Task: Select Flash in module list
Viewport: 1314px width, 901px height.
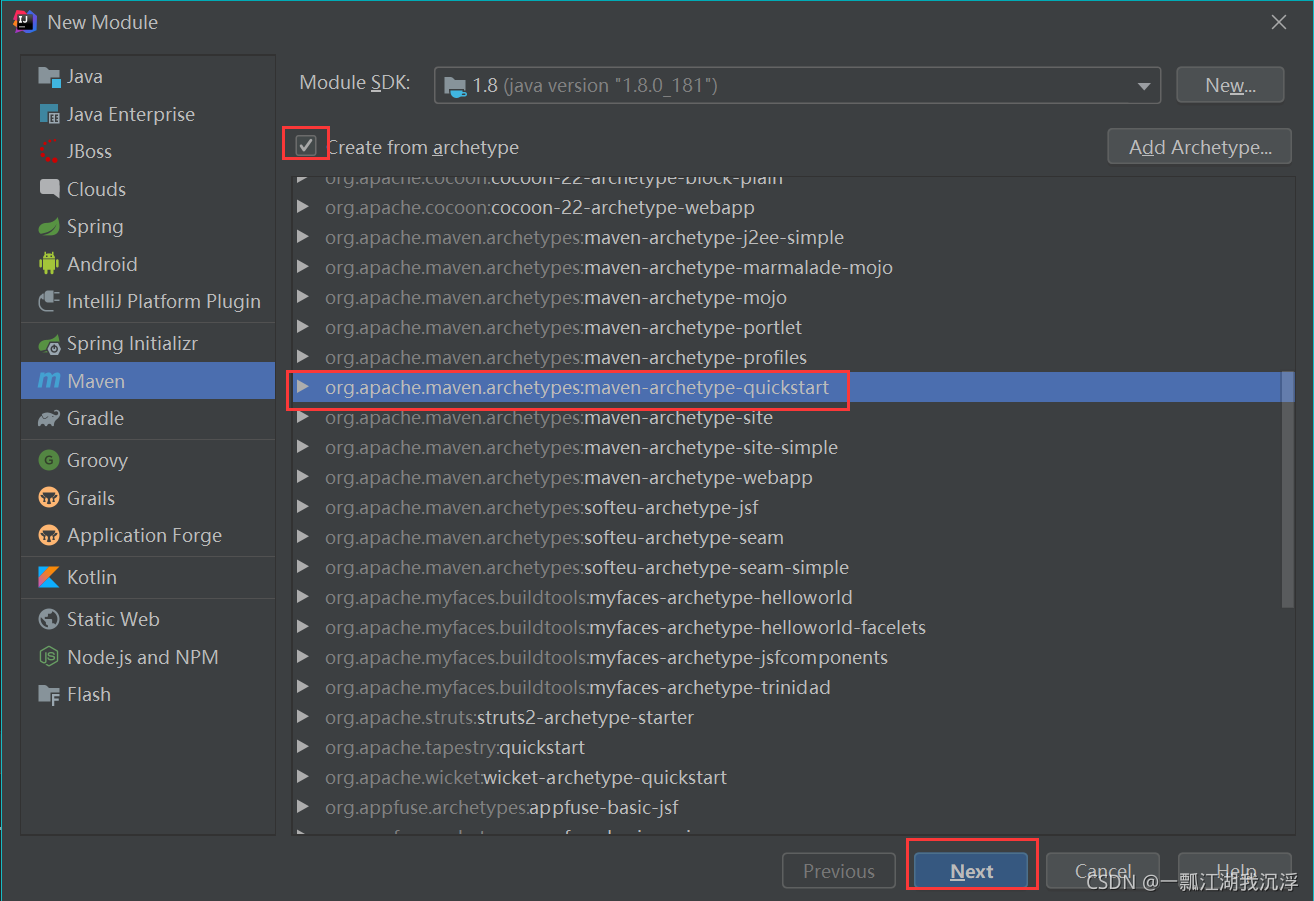Action: coord(148,695)
